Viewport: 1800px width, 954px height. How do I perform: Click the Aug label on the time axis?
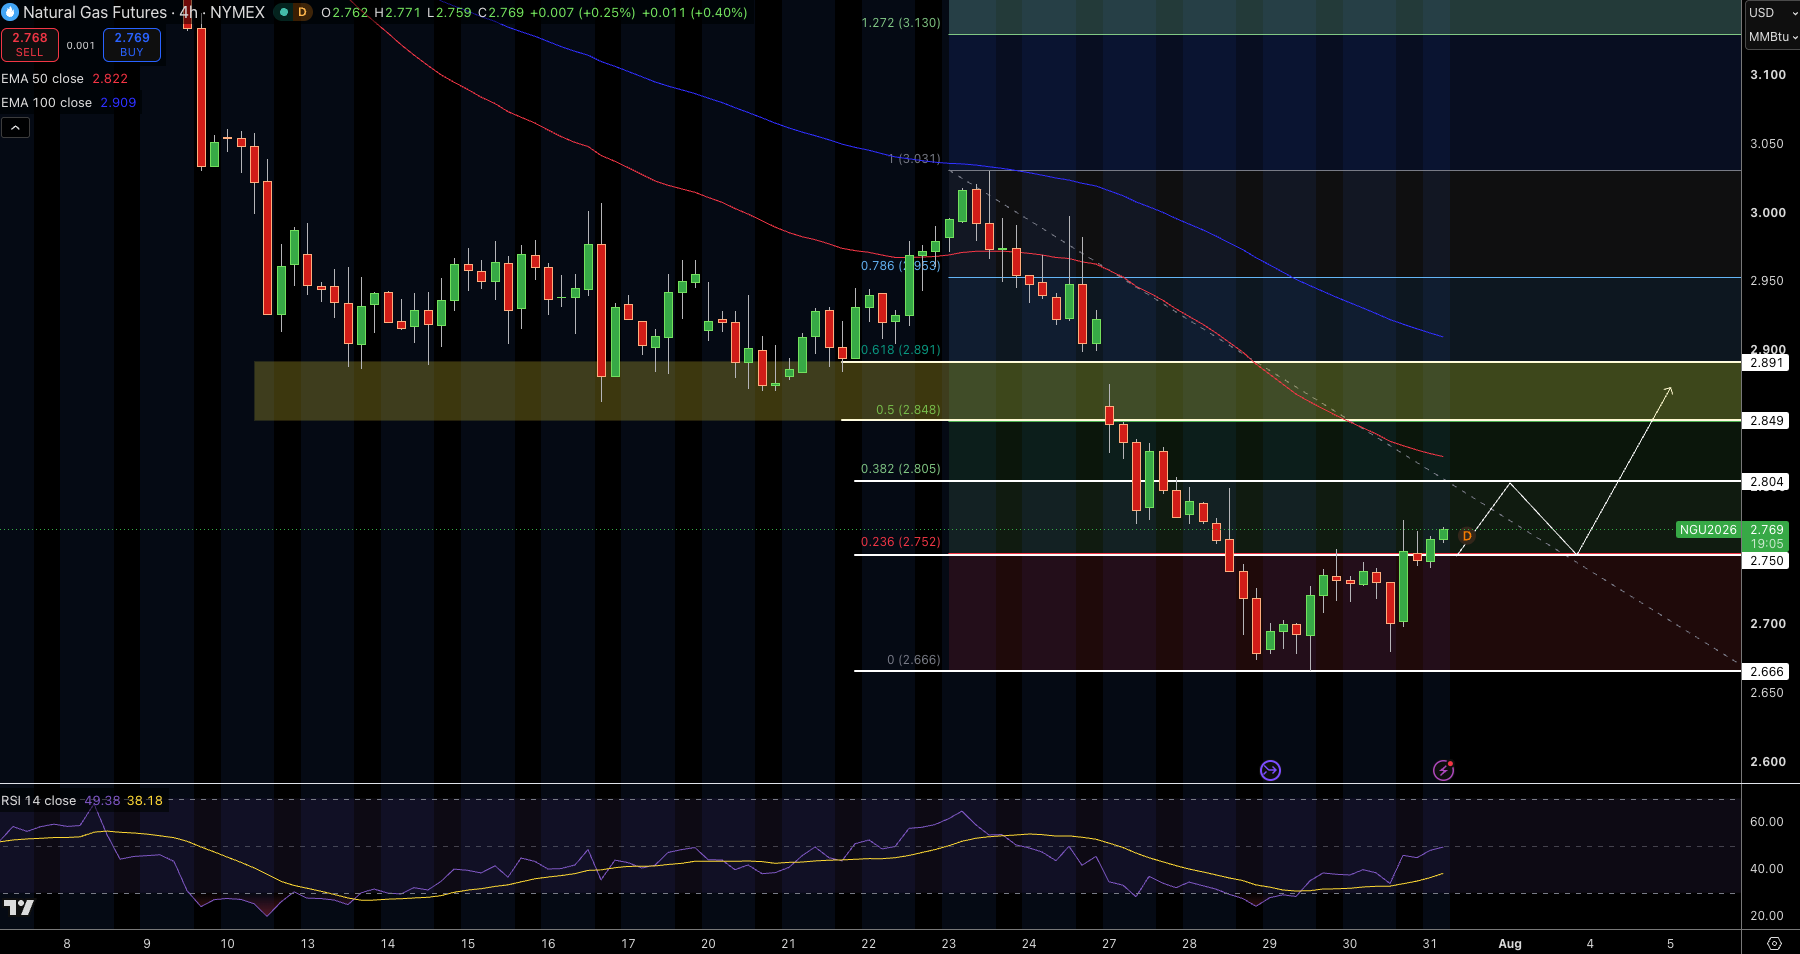click(1510, 944)
